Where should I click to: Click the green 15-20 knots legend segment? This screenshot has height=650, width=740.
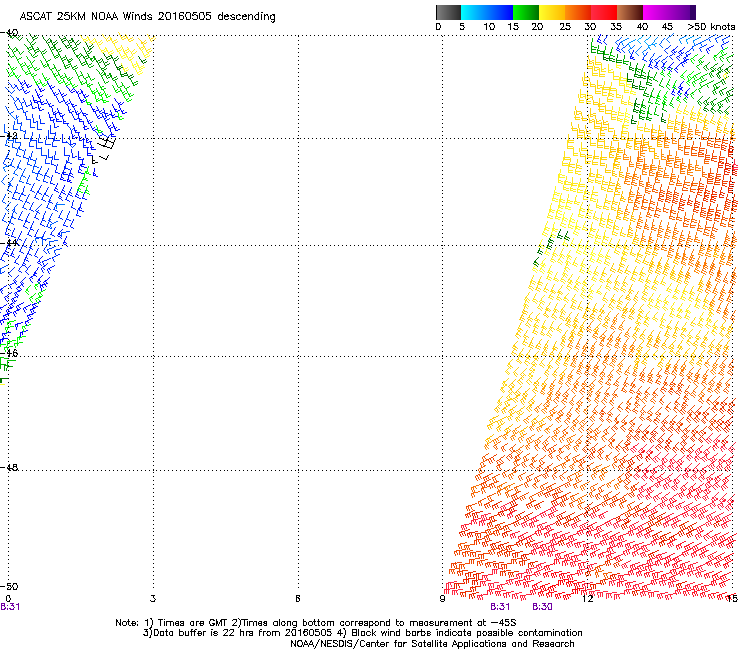tap(526, 12)
